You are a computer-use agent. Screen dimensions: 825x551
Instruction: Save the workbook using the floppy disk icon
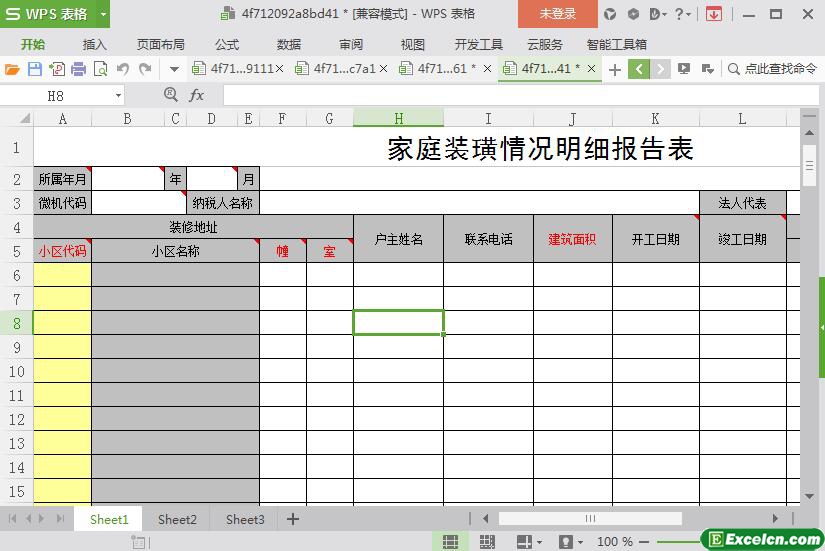[35, 69]
